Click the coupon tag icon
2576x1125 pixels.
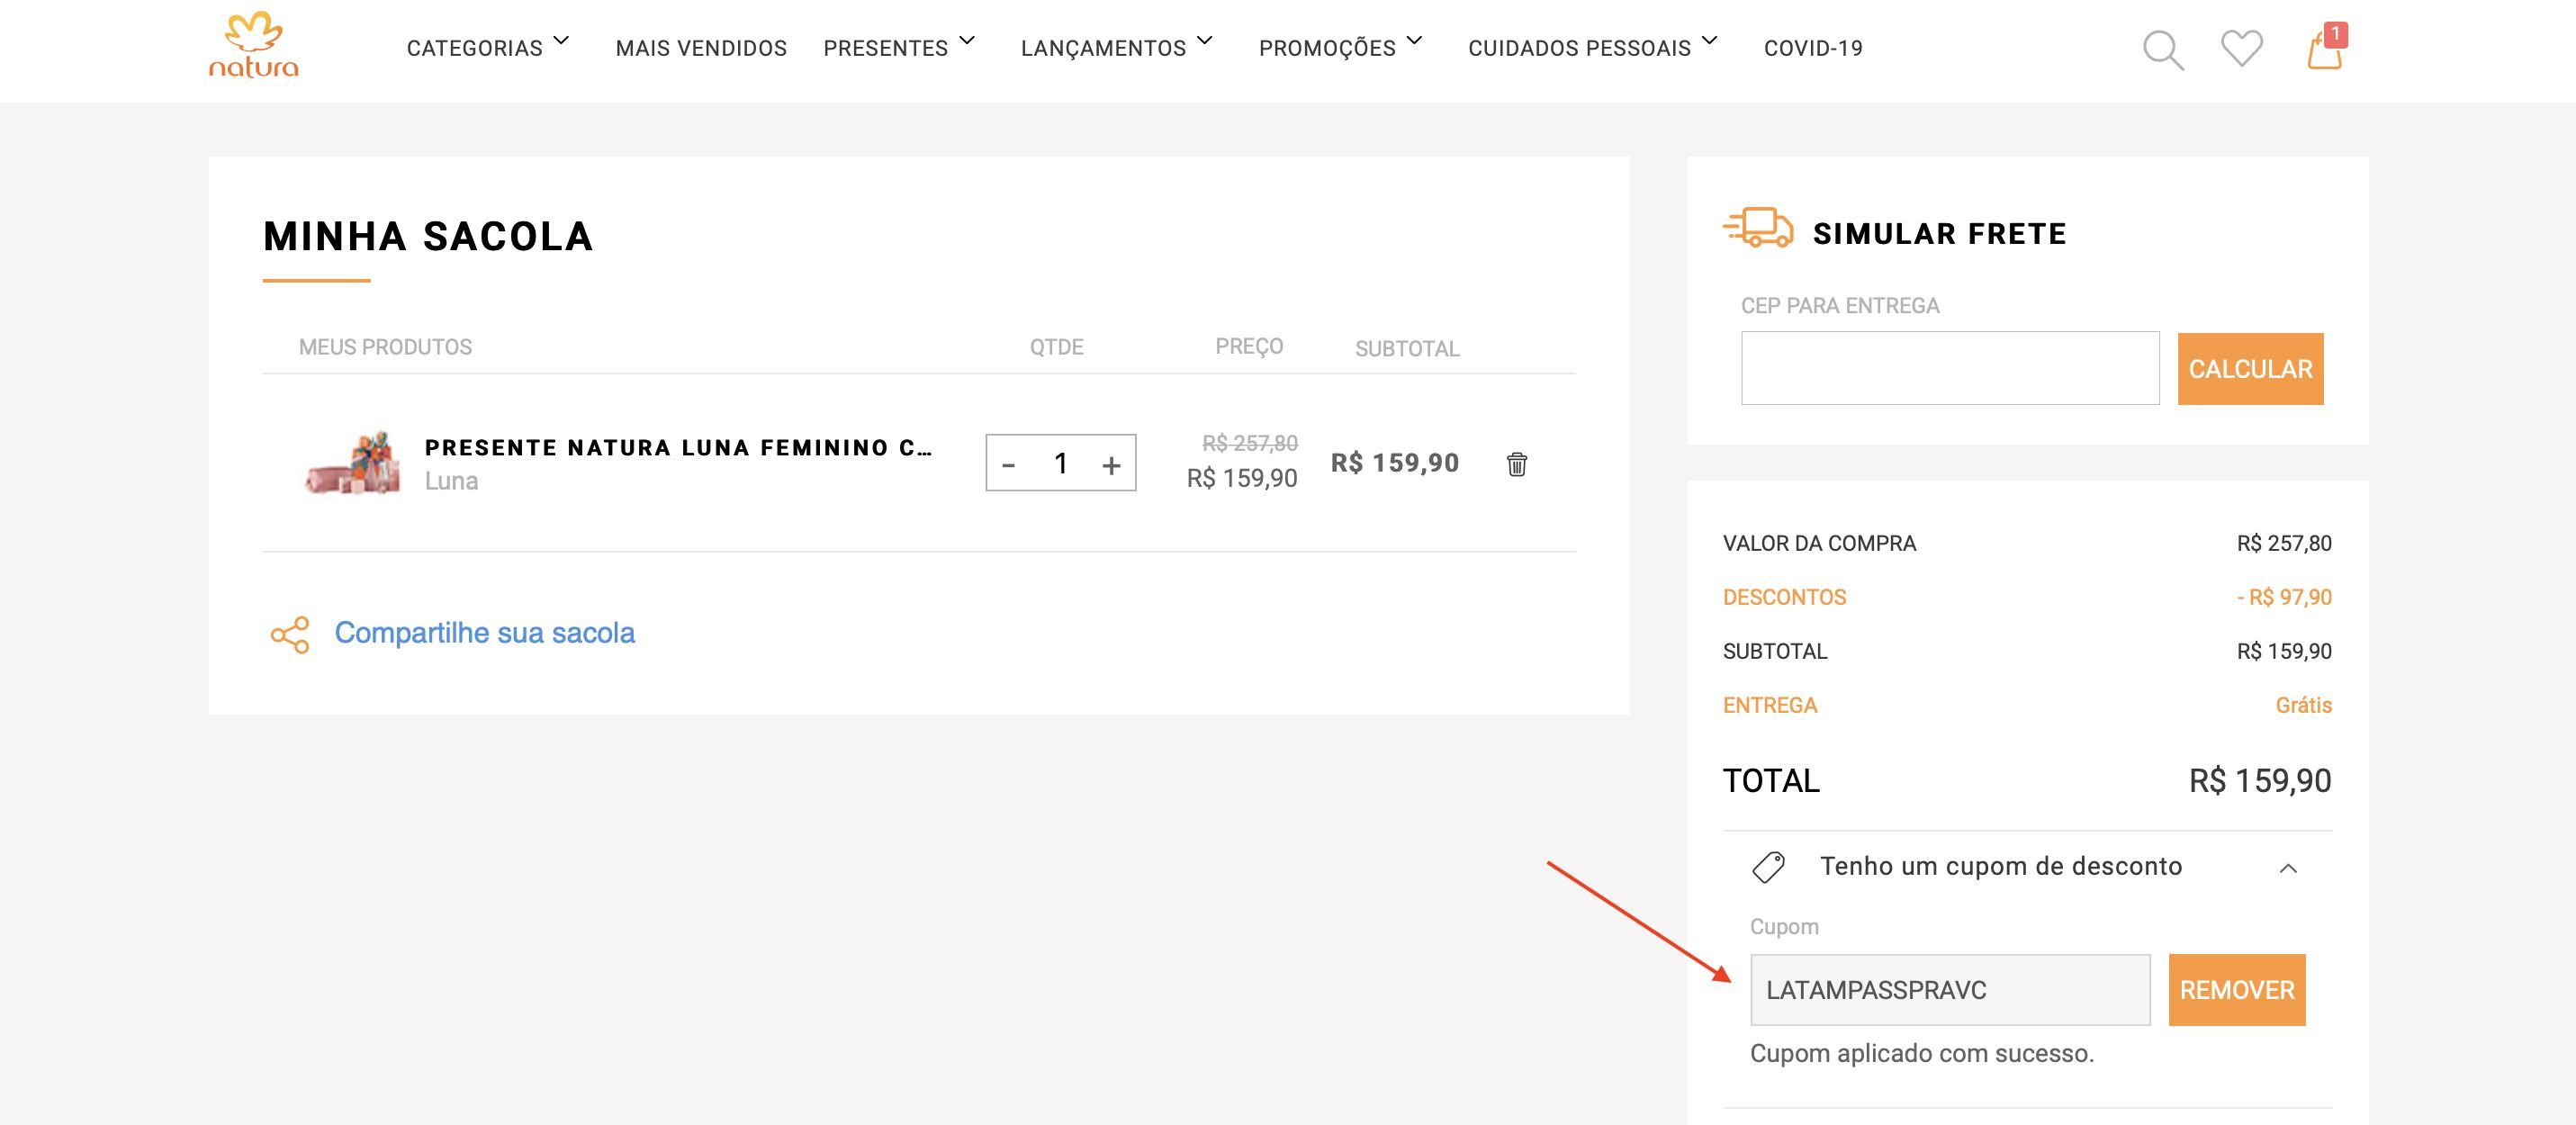(1768, 867)
